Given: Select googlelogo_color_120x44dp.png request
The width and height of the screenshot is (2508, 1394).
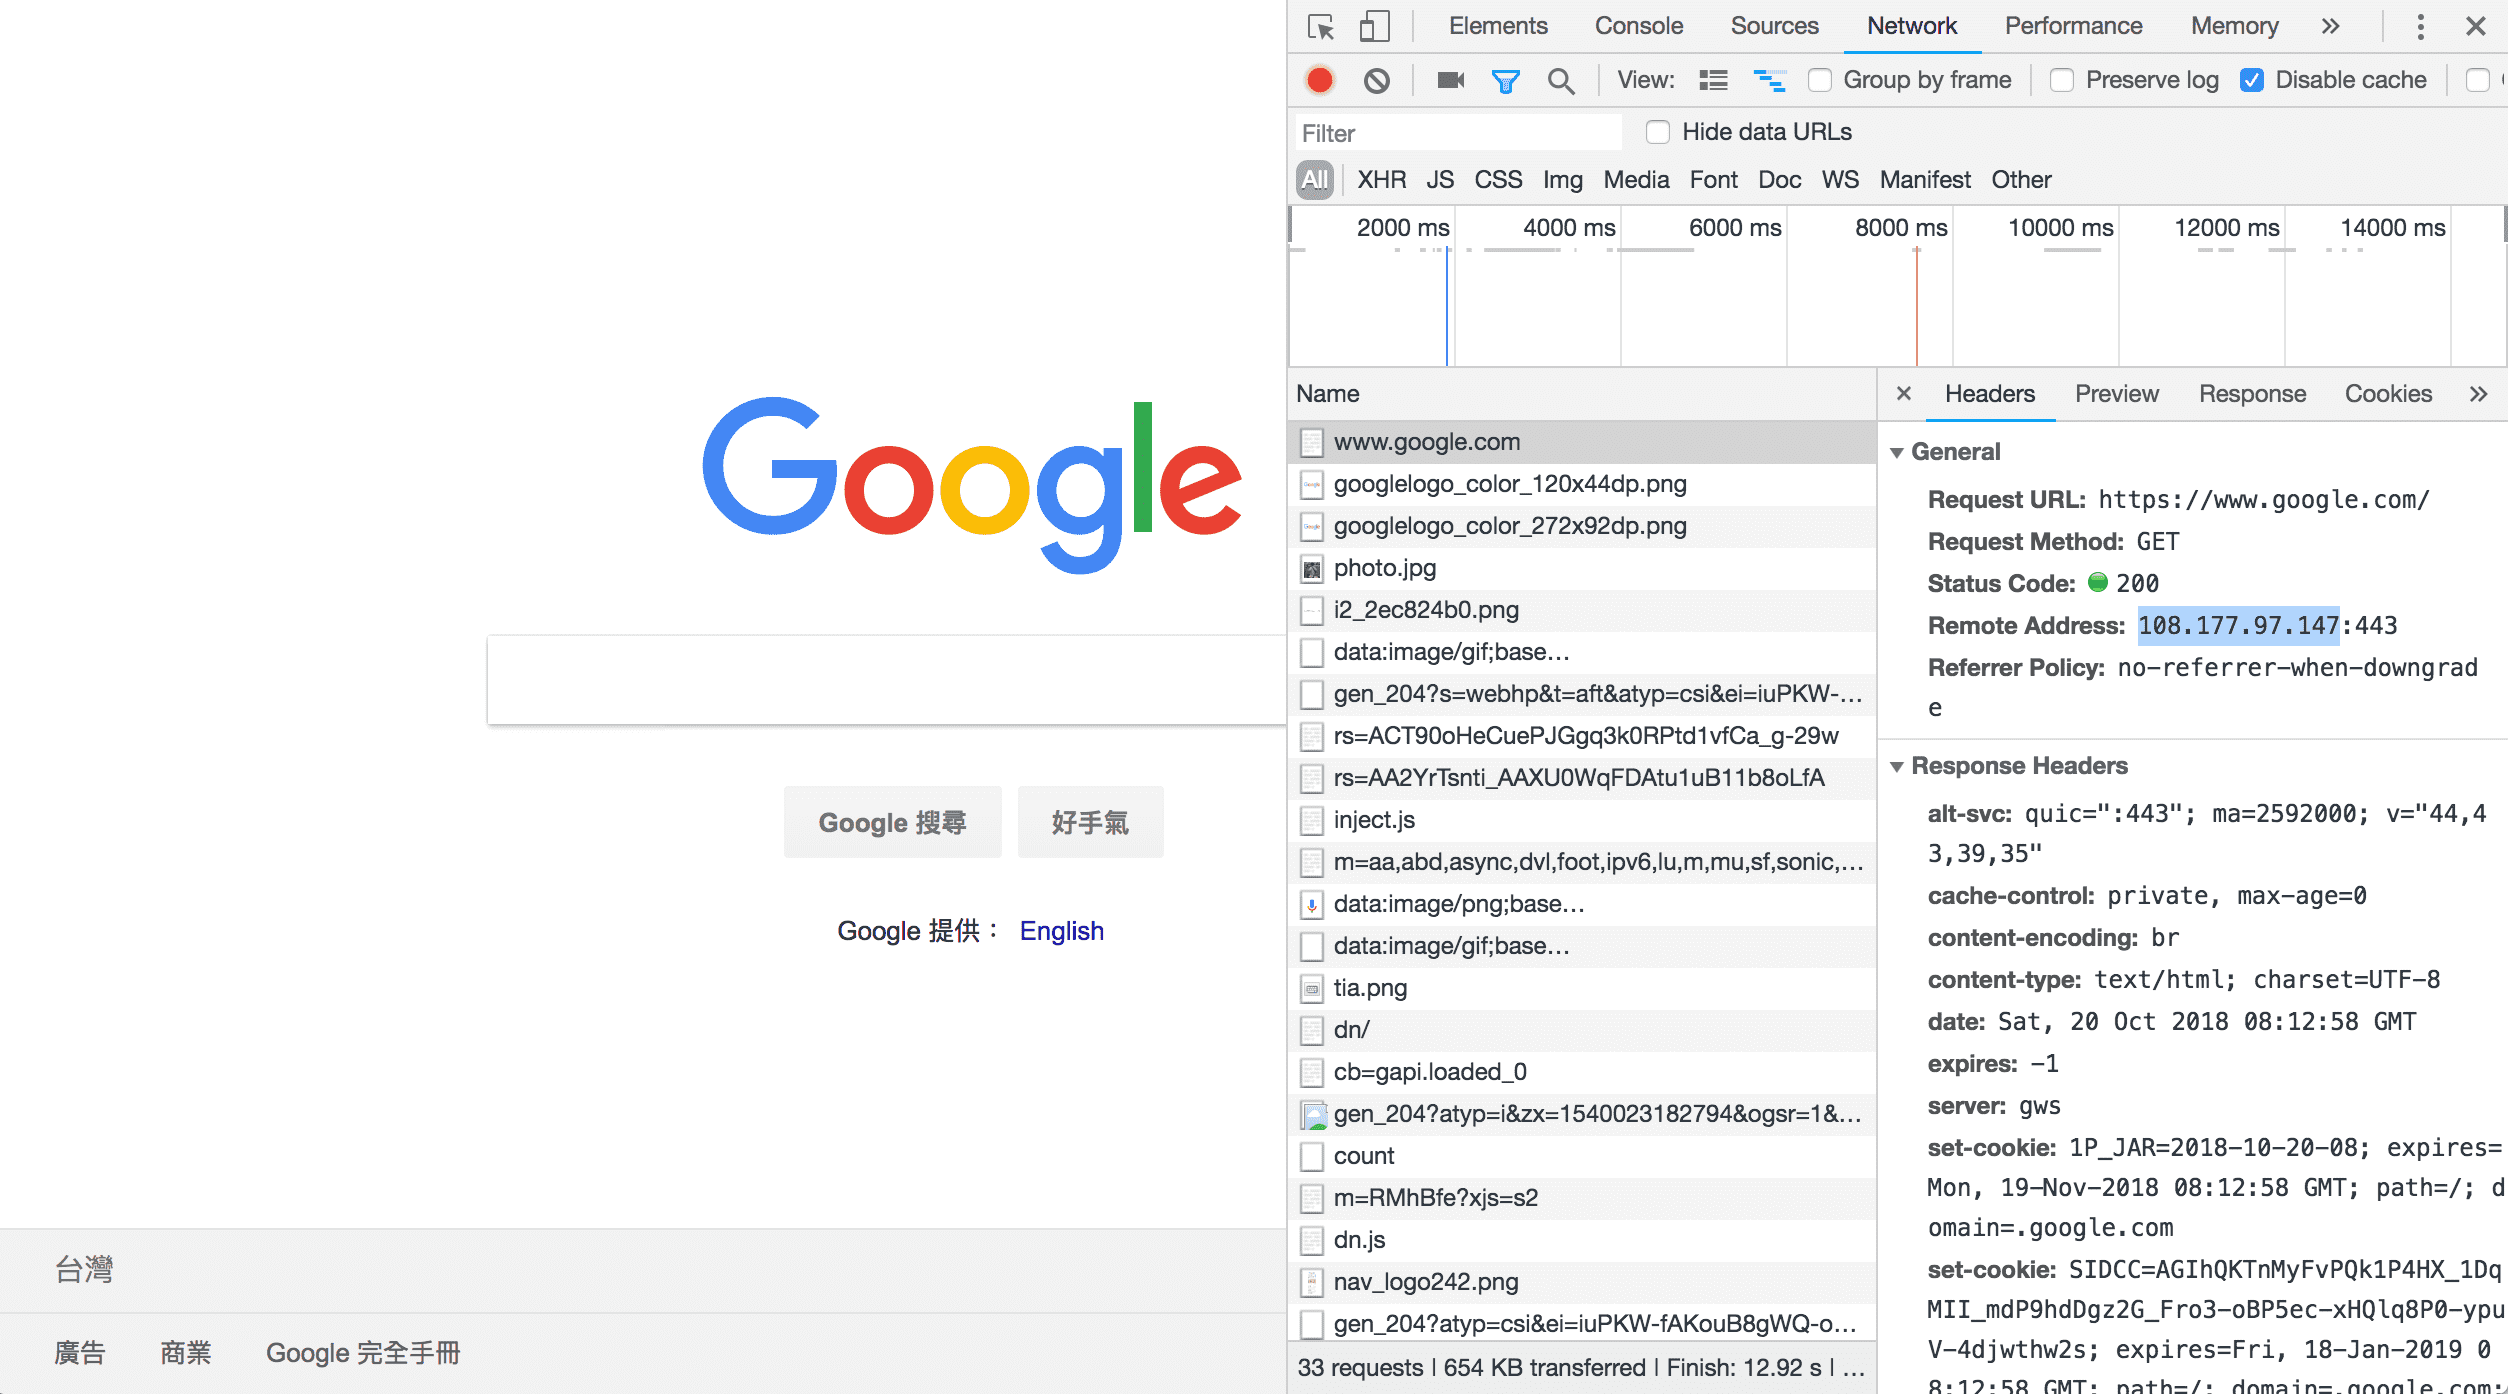Looking at the screenshot, I should click(1582, 484).
